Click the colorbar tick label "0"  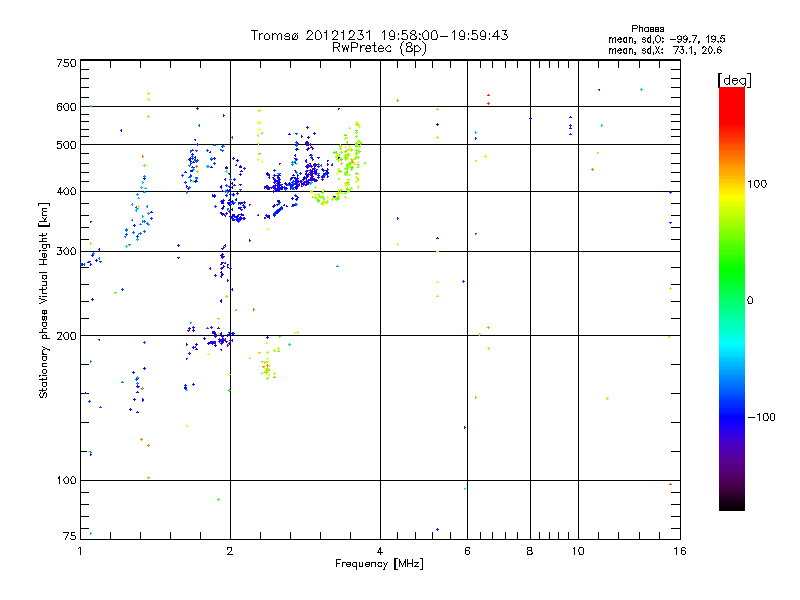point(750,301)
